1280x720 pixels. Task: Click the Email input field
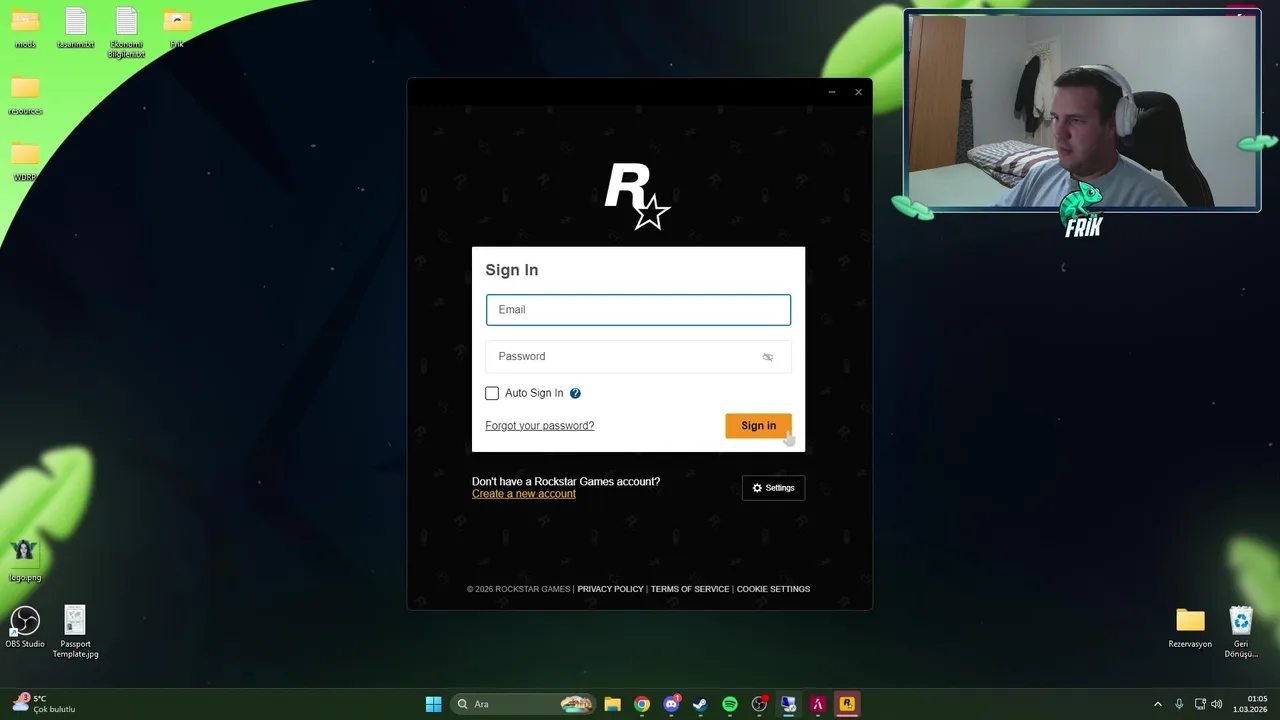point(638,310)
